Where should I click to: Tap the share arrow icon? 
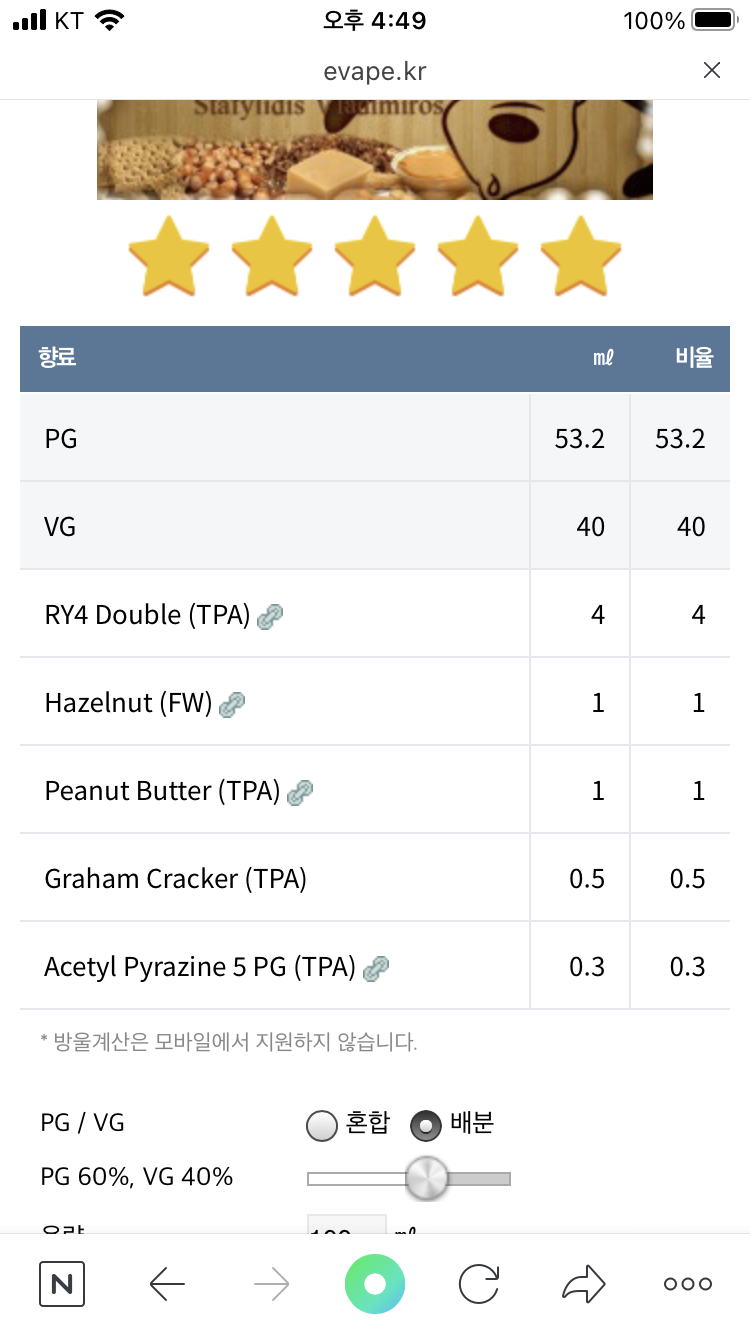click(584, 1284)
